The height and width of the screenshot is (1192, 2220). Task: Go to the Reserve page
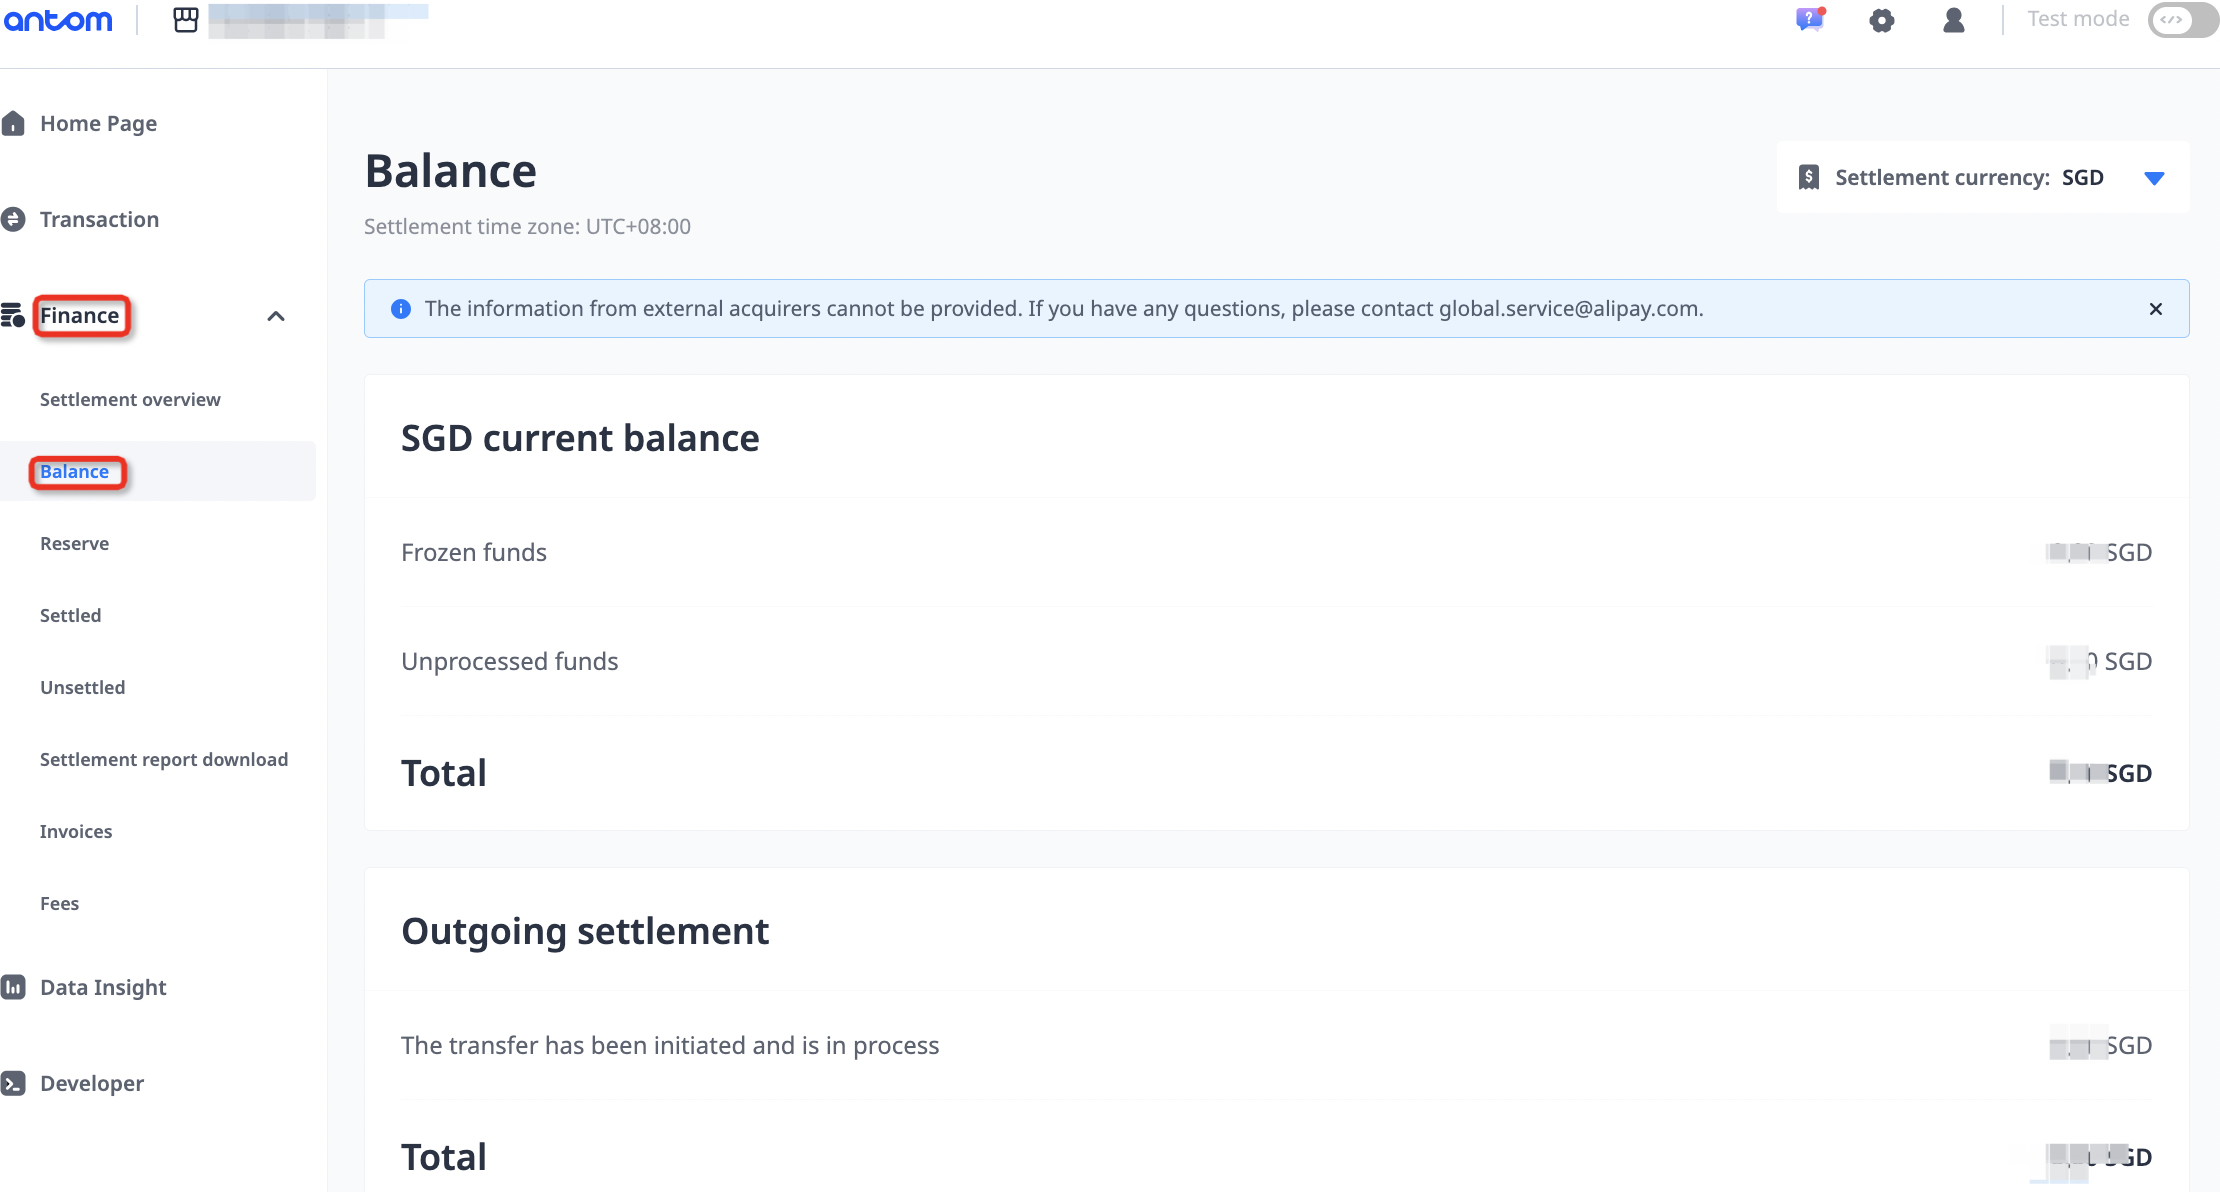click(x=75, y=544)
